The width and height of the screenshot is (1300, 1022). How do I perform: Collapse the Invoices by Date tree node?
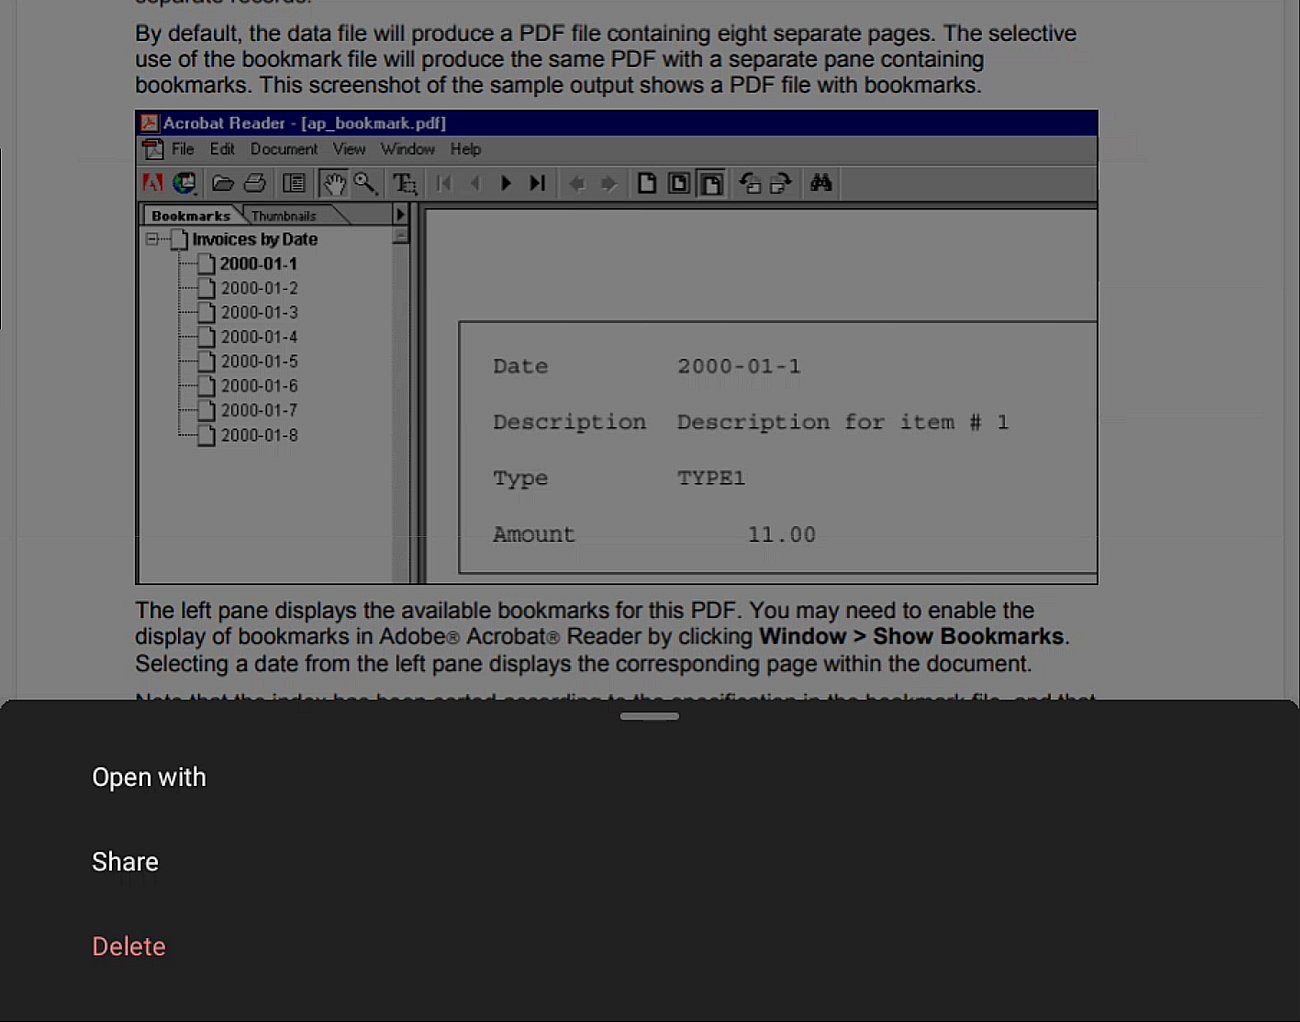point(152,239)
